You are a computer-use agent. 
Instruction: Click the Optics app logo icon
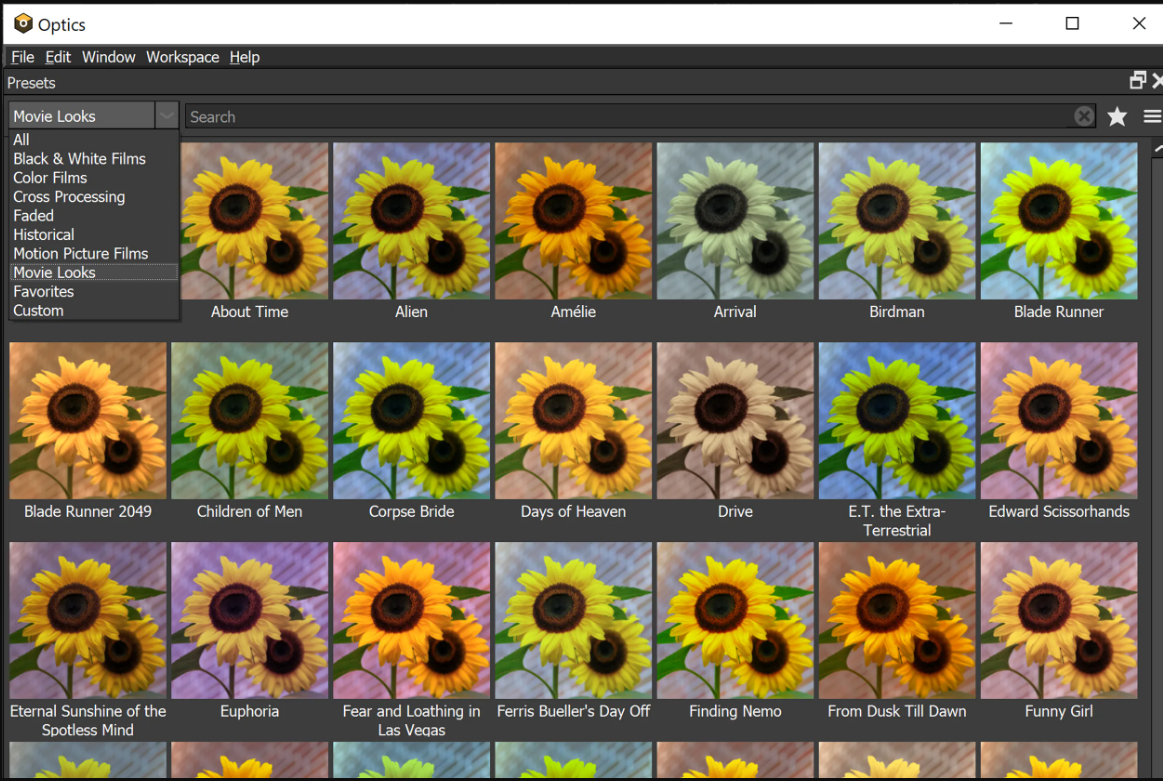tap(23, 24)
